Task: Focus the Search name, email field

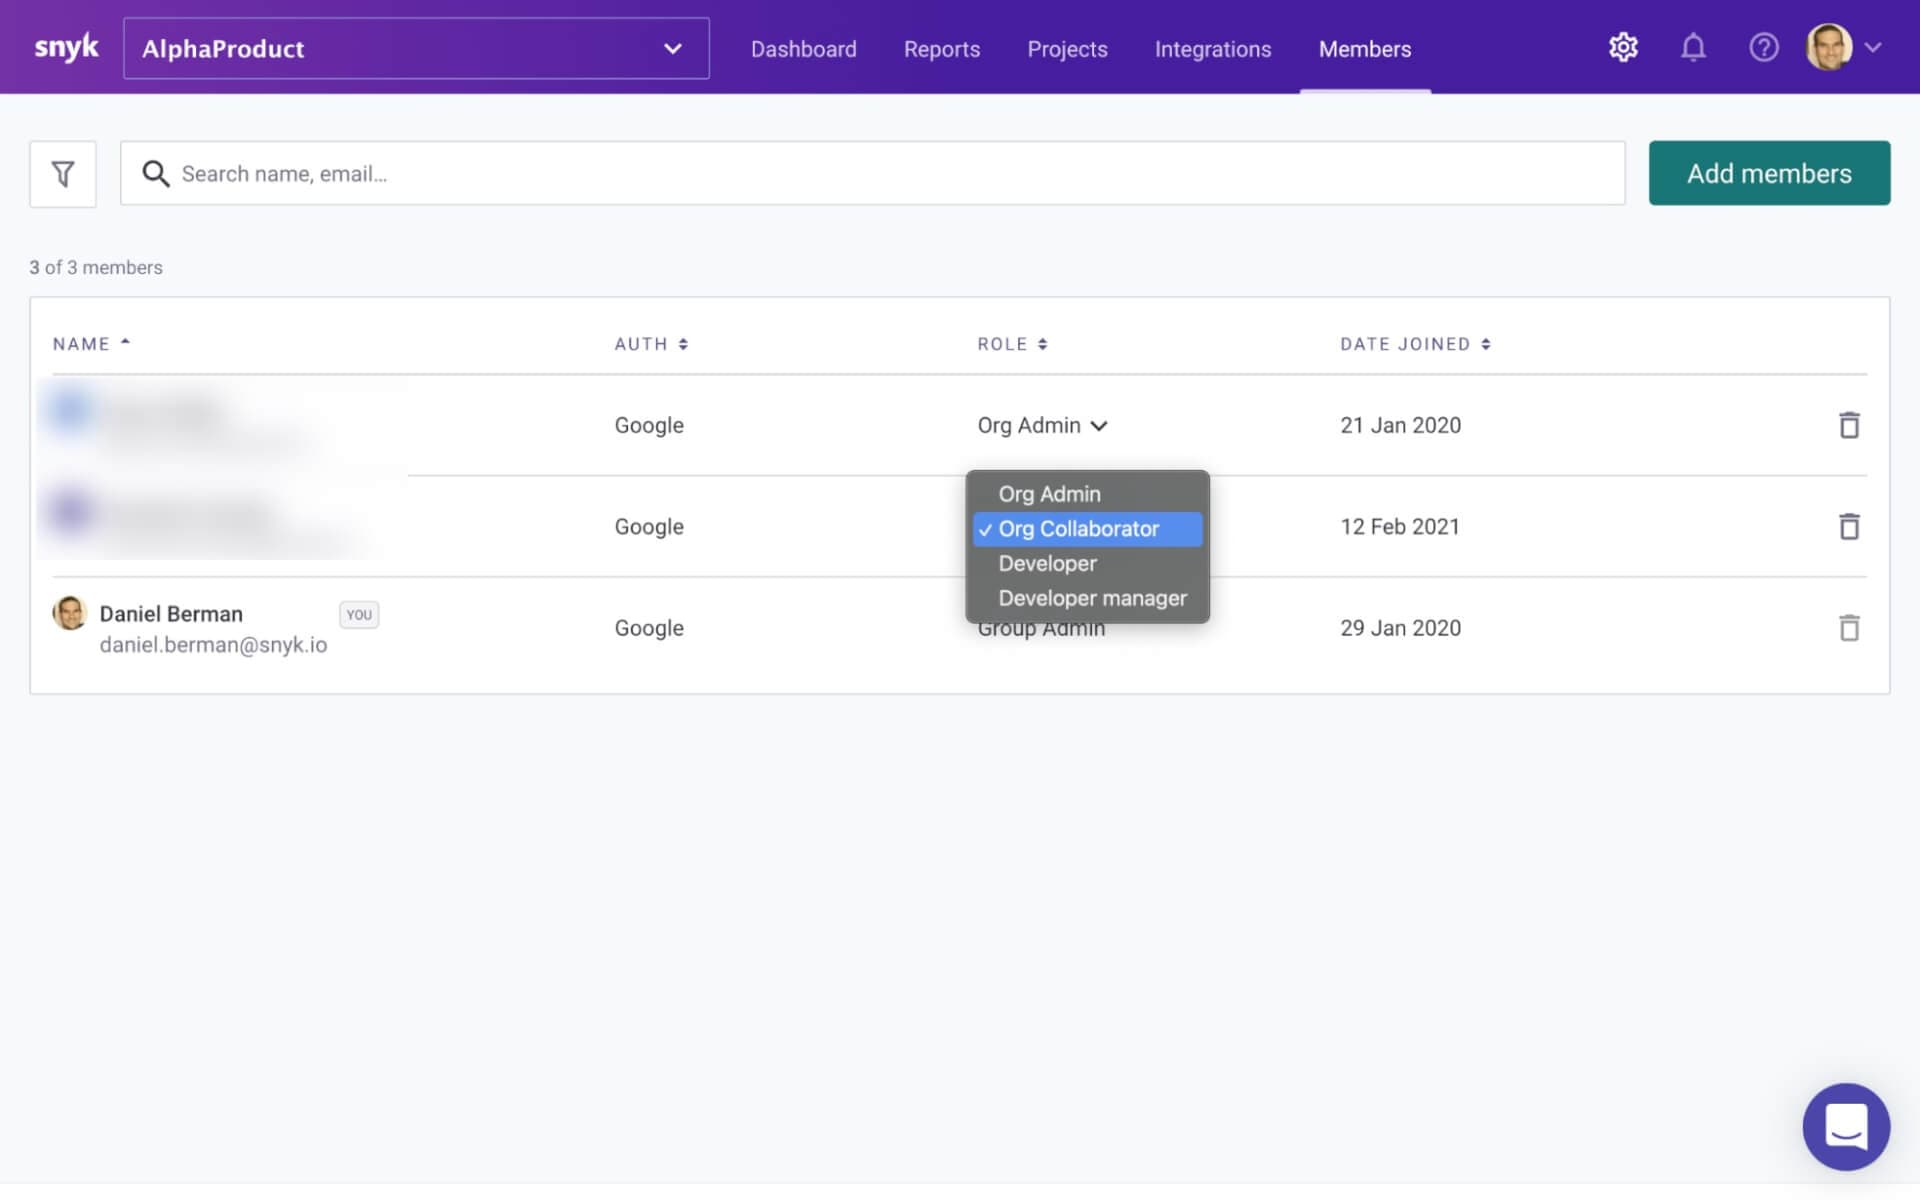Action: coord(872,173)
